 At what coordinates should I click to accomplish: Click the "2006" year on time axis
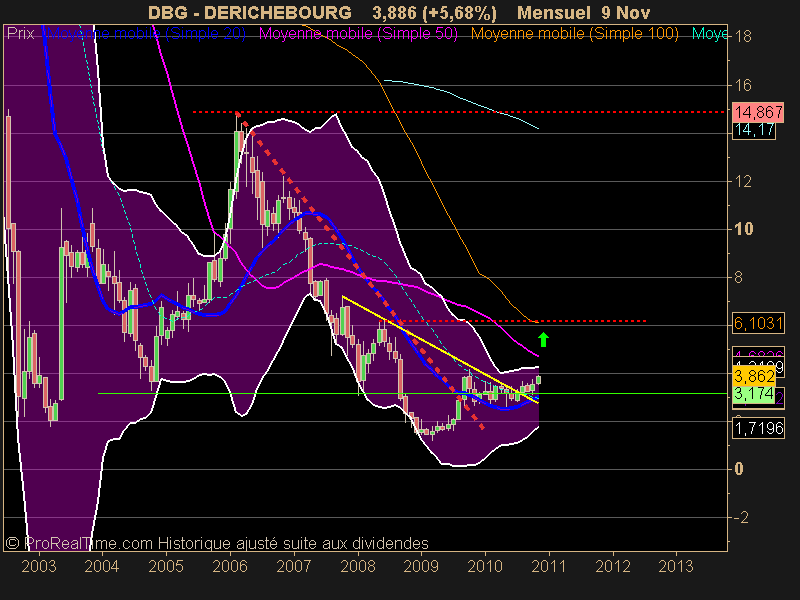click(230, 566)
